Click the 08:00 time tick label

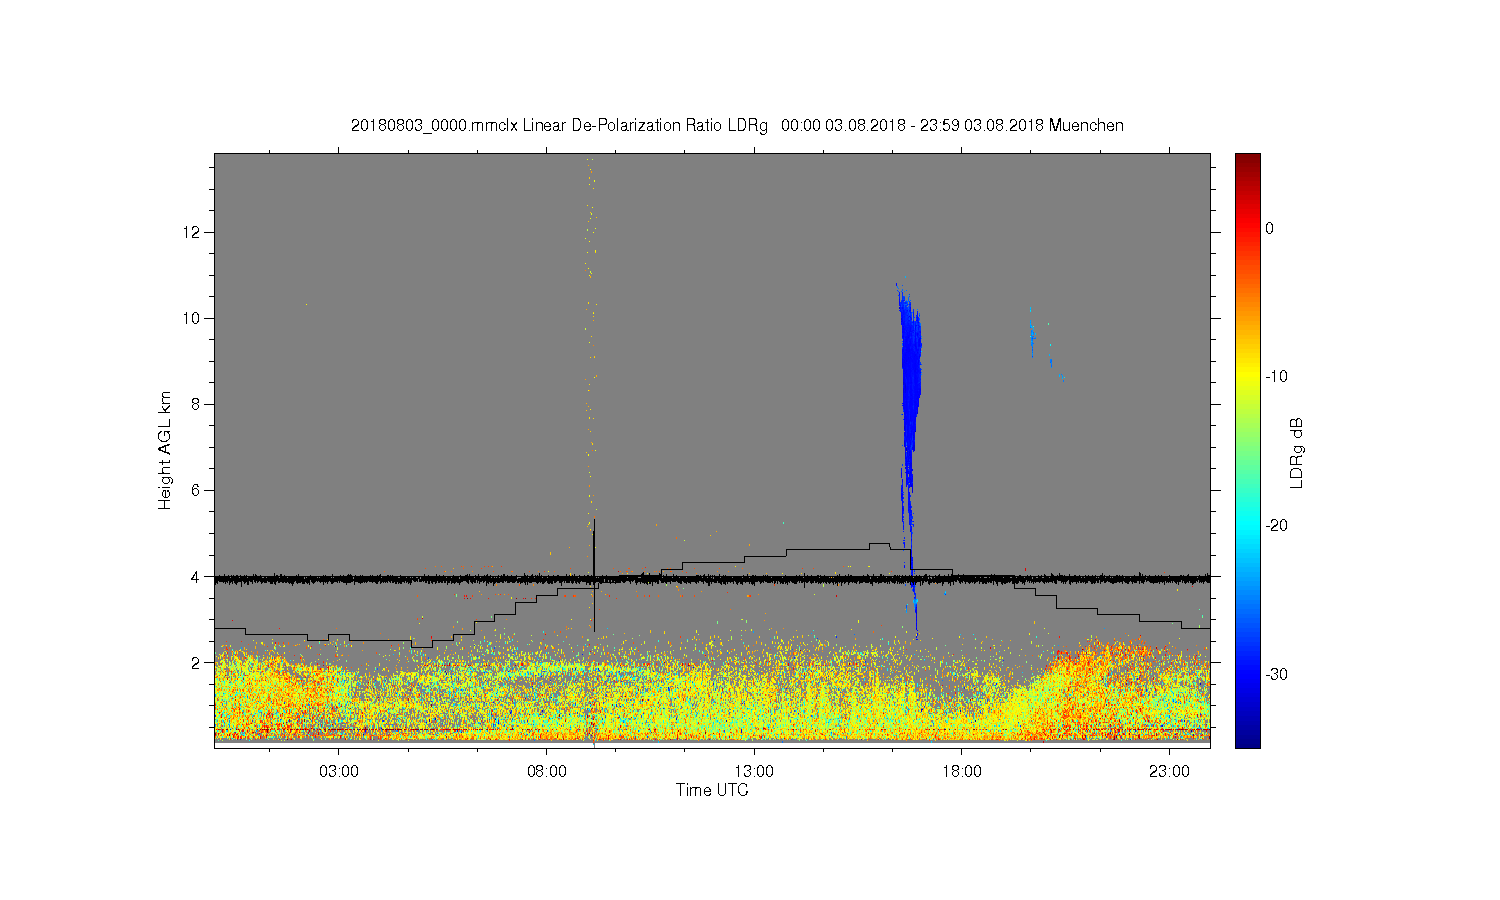(x=547, y=772)
